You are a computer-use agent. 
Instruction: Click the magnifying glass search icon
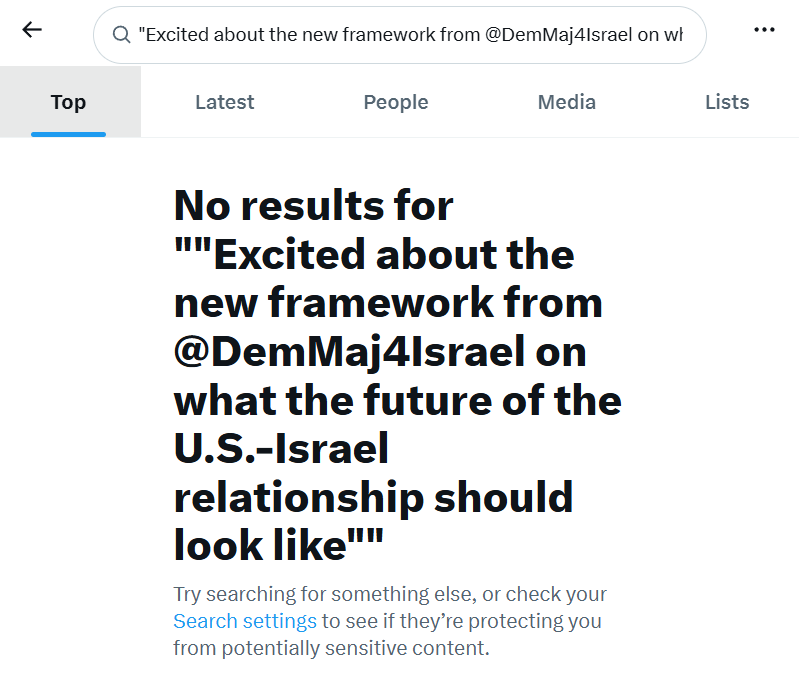(x=121, y=35)
